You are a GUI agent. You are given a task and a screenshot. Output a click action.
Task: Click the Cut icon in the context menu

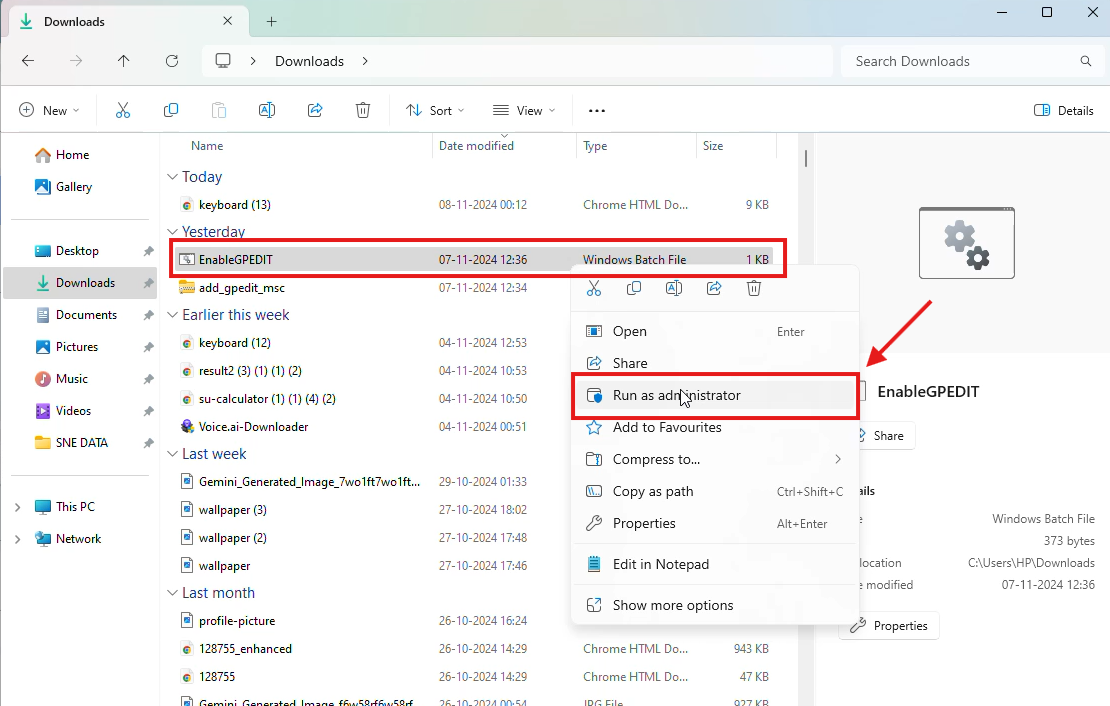594,288
